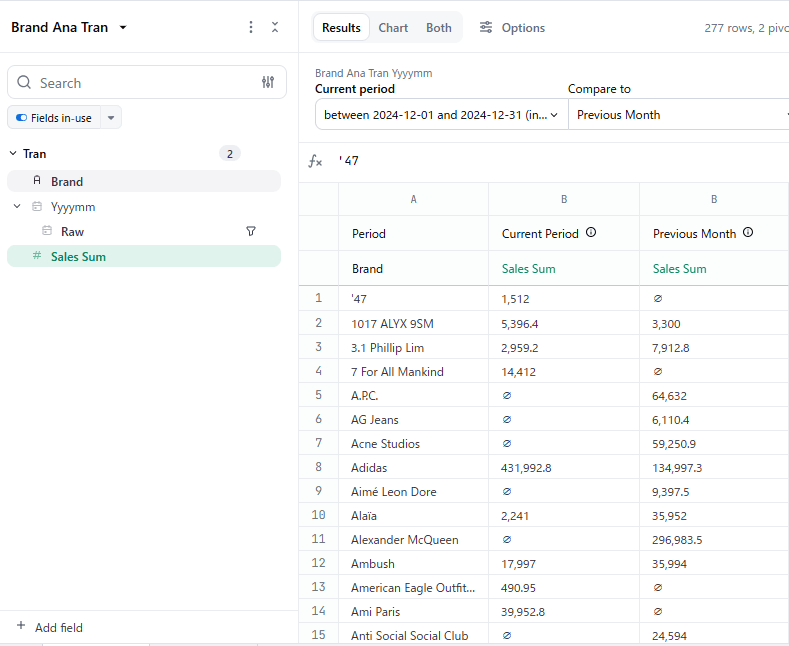Select the Ami Paris cell
Viewport: 789px width, 646px height.
413,612
